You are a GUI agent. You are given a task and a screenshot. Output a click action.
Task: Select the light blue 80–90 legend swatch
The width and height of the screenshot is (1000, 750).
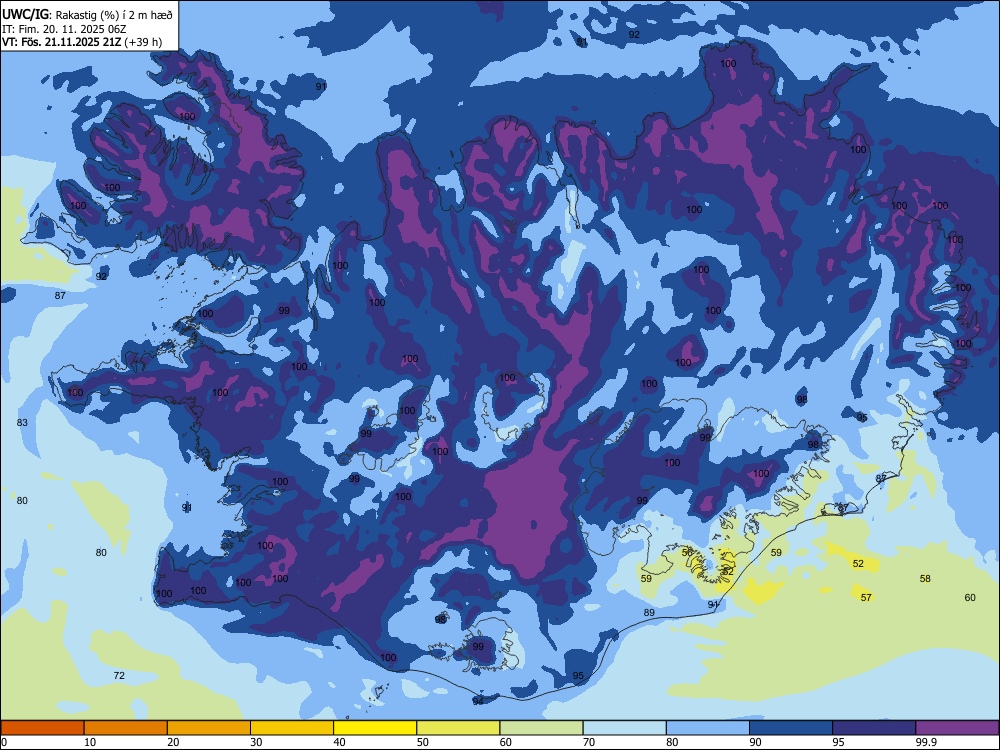[x=708, y=728]
